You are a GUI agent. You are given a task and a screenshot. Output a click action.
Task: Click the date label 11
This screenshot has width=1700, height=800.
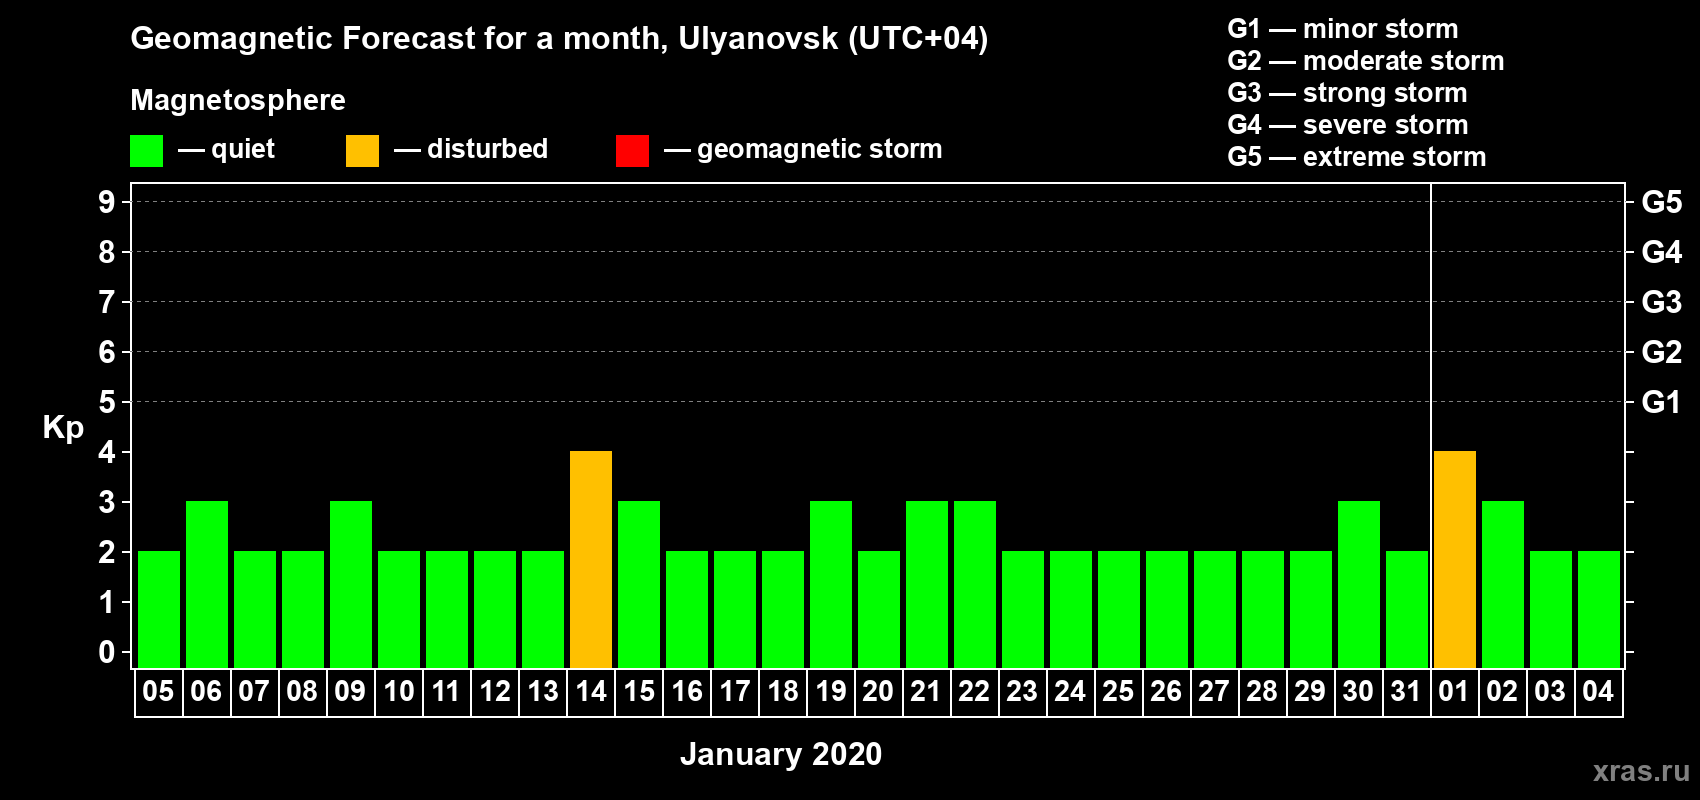446,691
